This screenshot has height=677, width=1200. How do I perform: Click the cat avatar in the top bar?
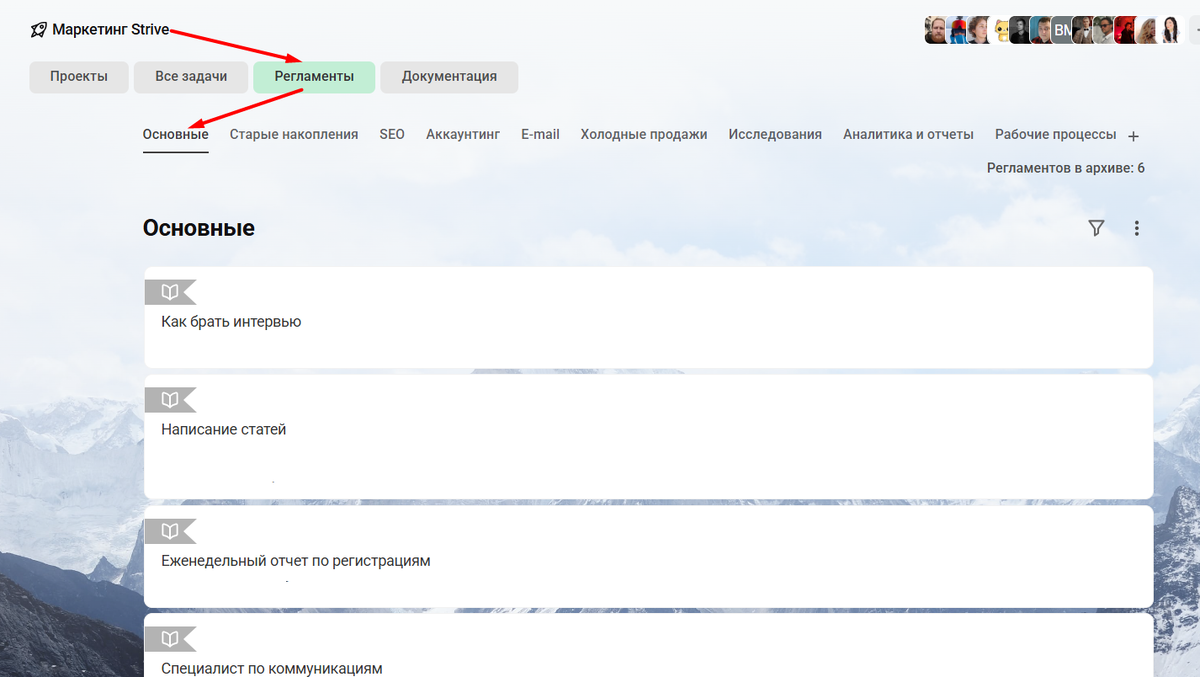click(x=1002, y=30)
